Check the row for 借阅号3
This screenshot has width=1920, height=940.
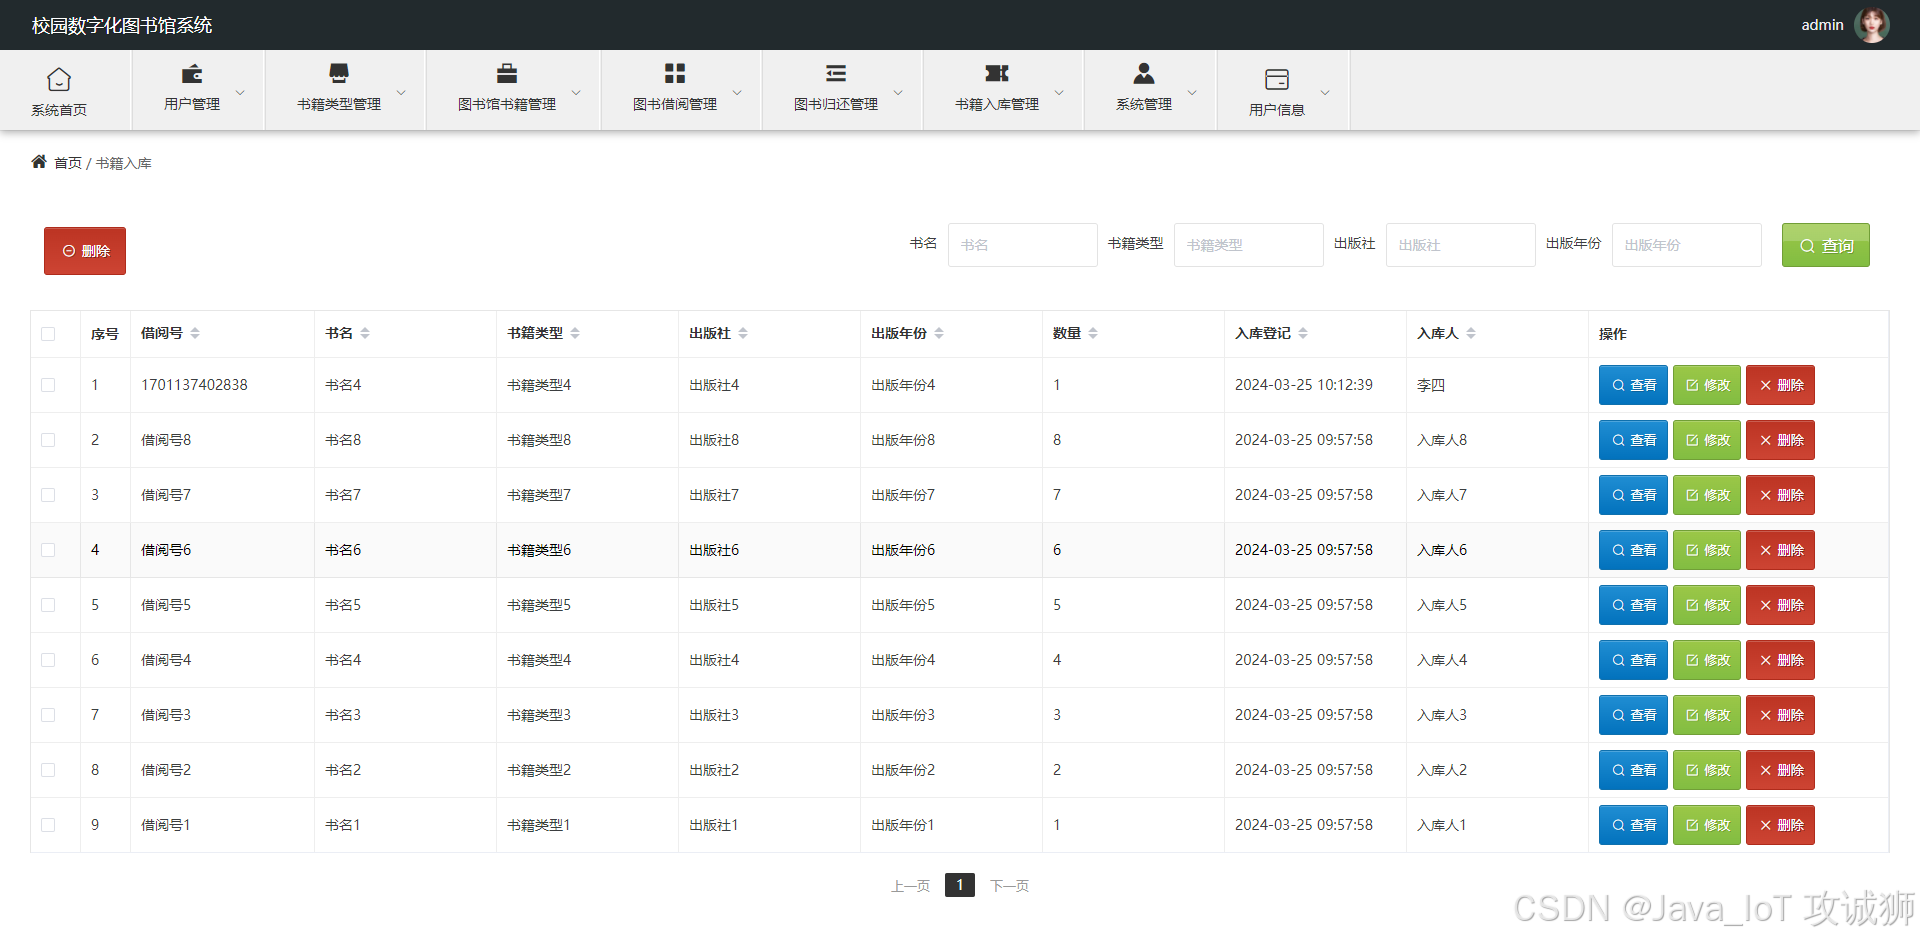[x=48, y=715]
